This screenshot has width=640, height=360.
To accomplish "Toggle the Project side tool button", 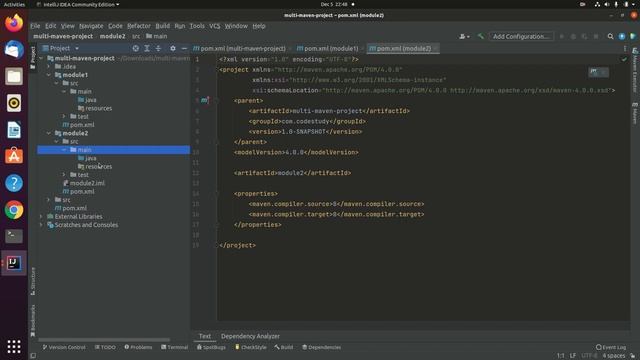I will pyautogui.click(x=33, y=58).
